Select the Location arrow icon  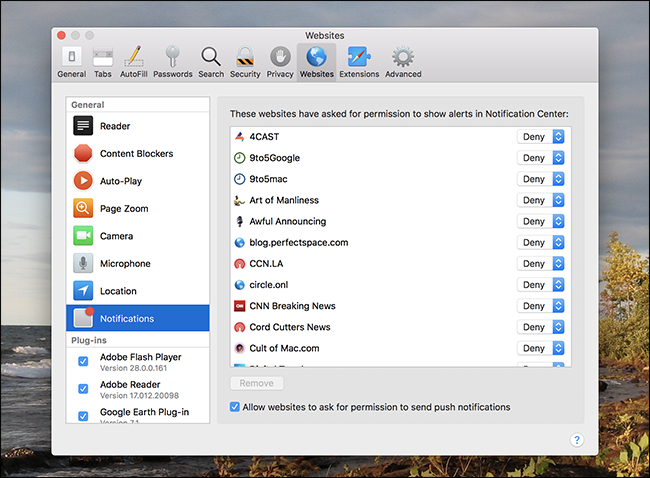coord(83,291)
